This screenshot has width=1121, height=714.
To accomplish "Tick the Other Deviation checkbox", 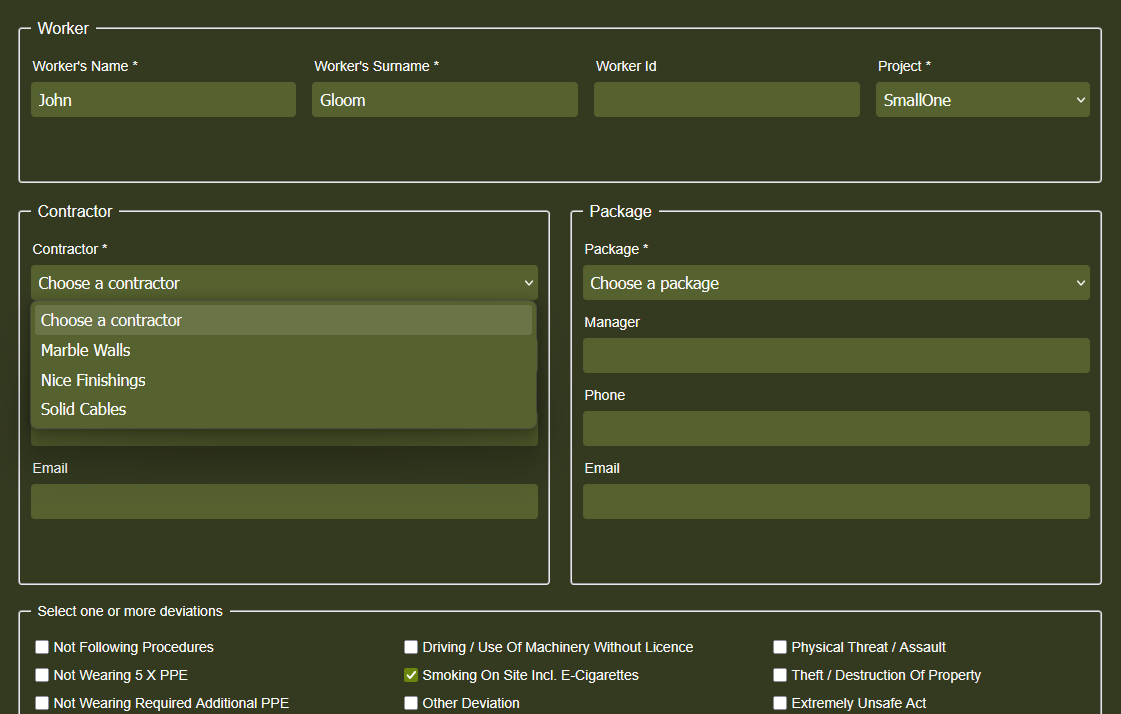I will (411, 703).
